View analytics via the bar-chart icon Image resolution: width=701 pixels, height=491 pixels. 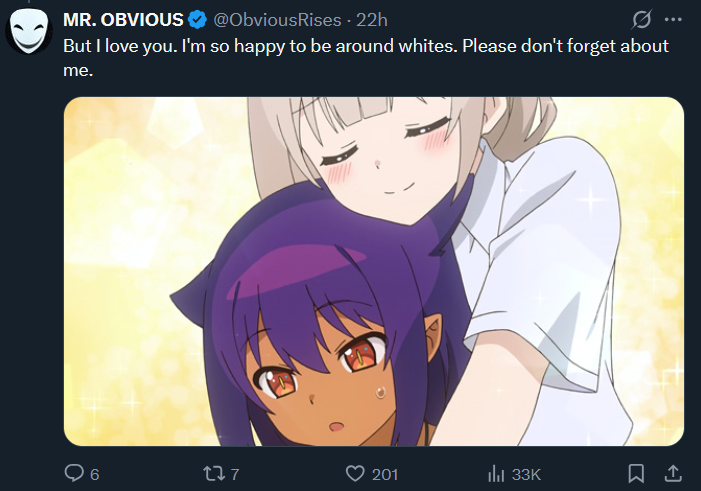[x=496, y=474]
